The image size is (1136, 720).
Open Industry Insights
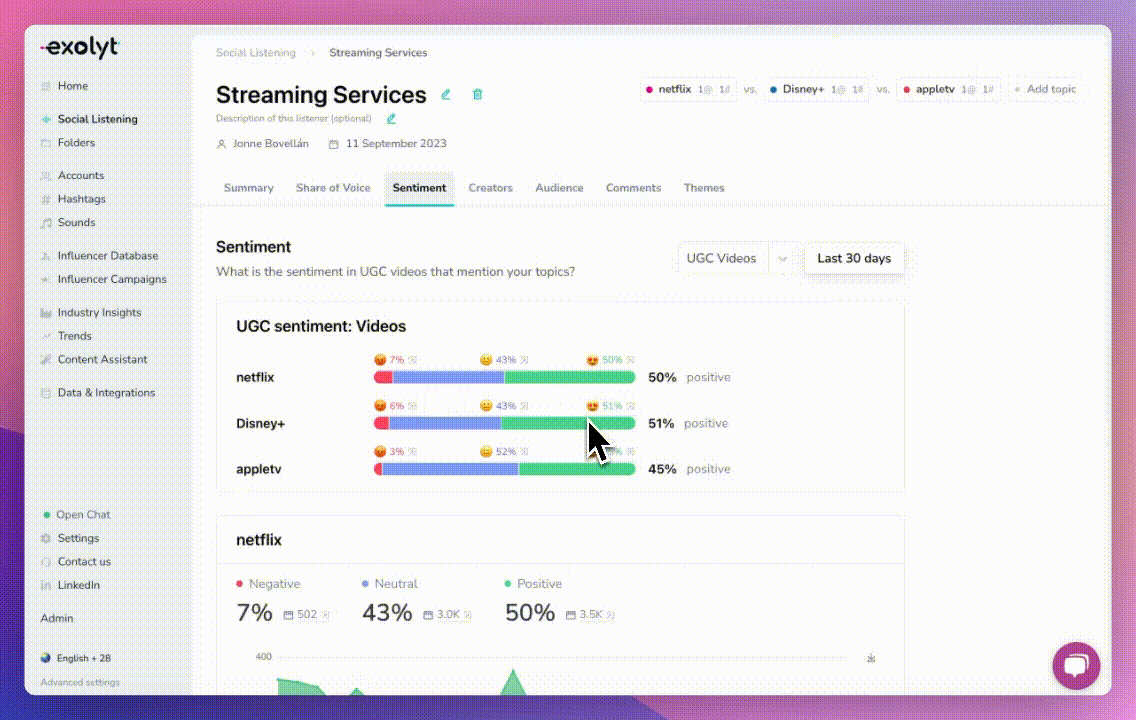[x=99, y=312]
